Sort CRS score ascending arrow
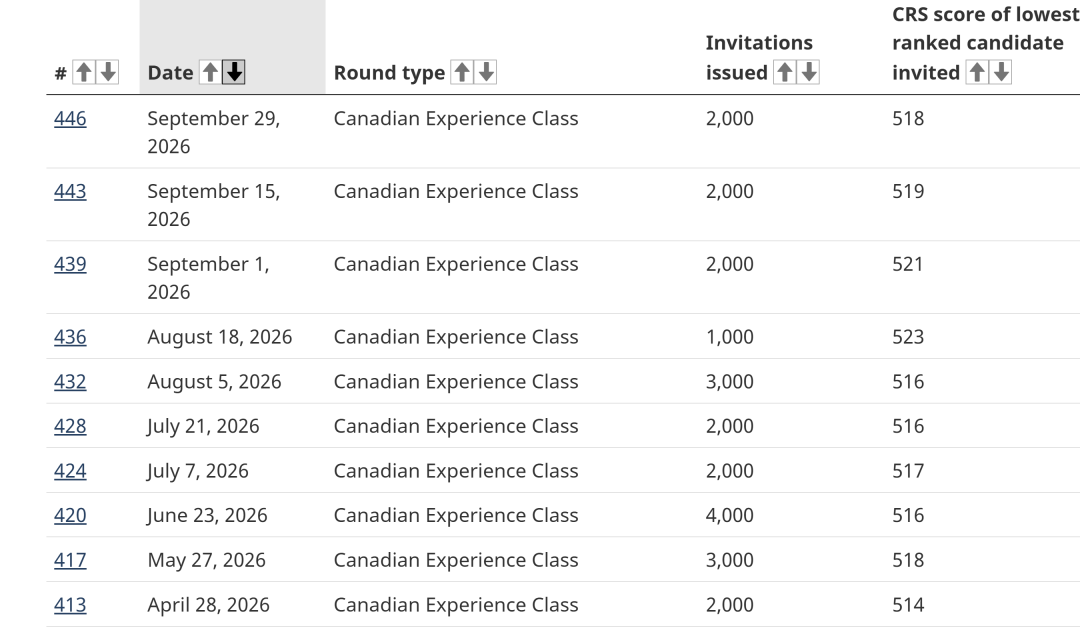 [x=977, y=72]
